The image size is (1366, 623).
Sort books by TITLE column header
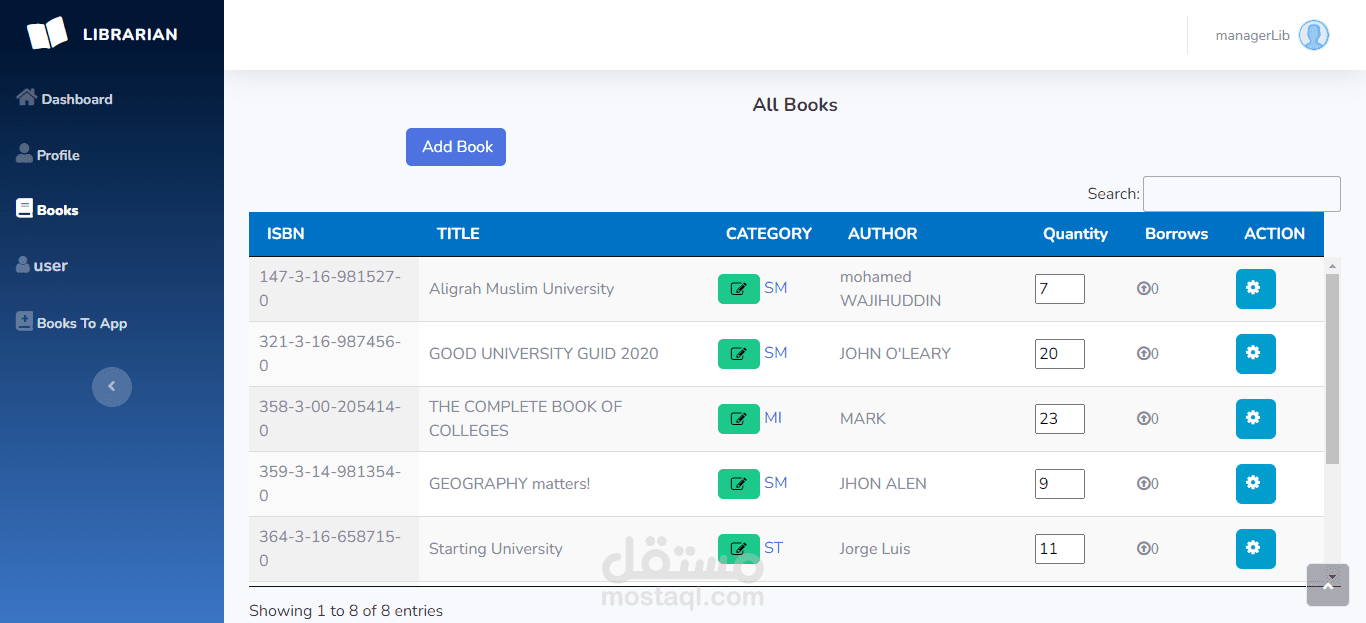pos(458,234)
